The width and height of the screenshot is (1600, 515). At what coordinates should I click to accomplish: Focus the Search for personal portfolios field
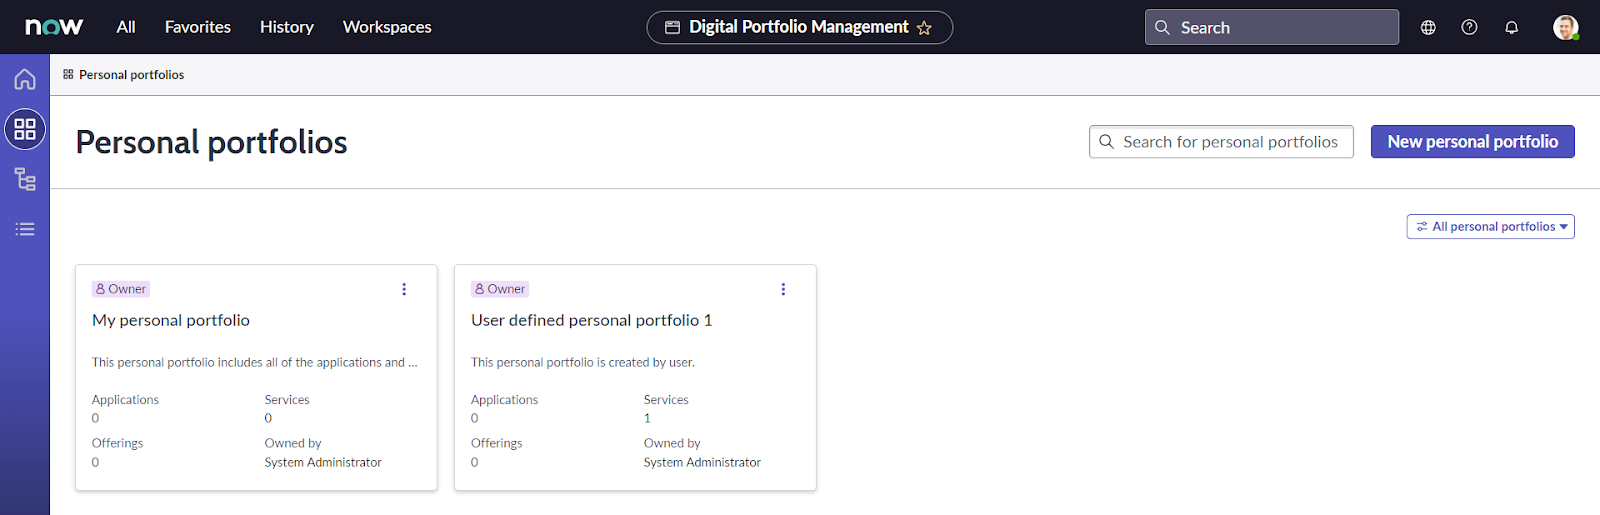(1229, 142)
